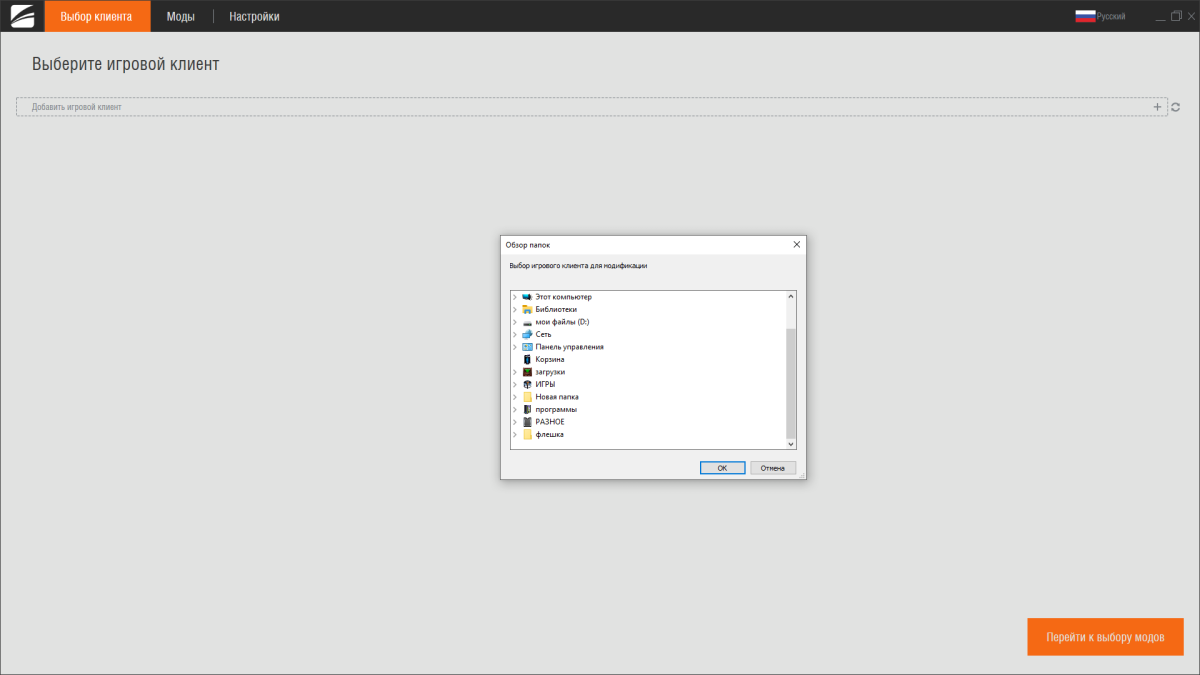Expand the флешка folder
This screenshot has width=1200, height=675.
tap(515, 434)
